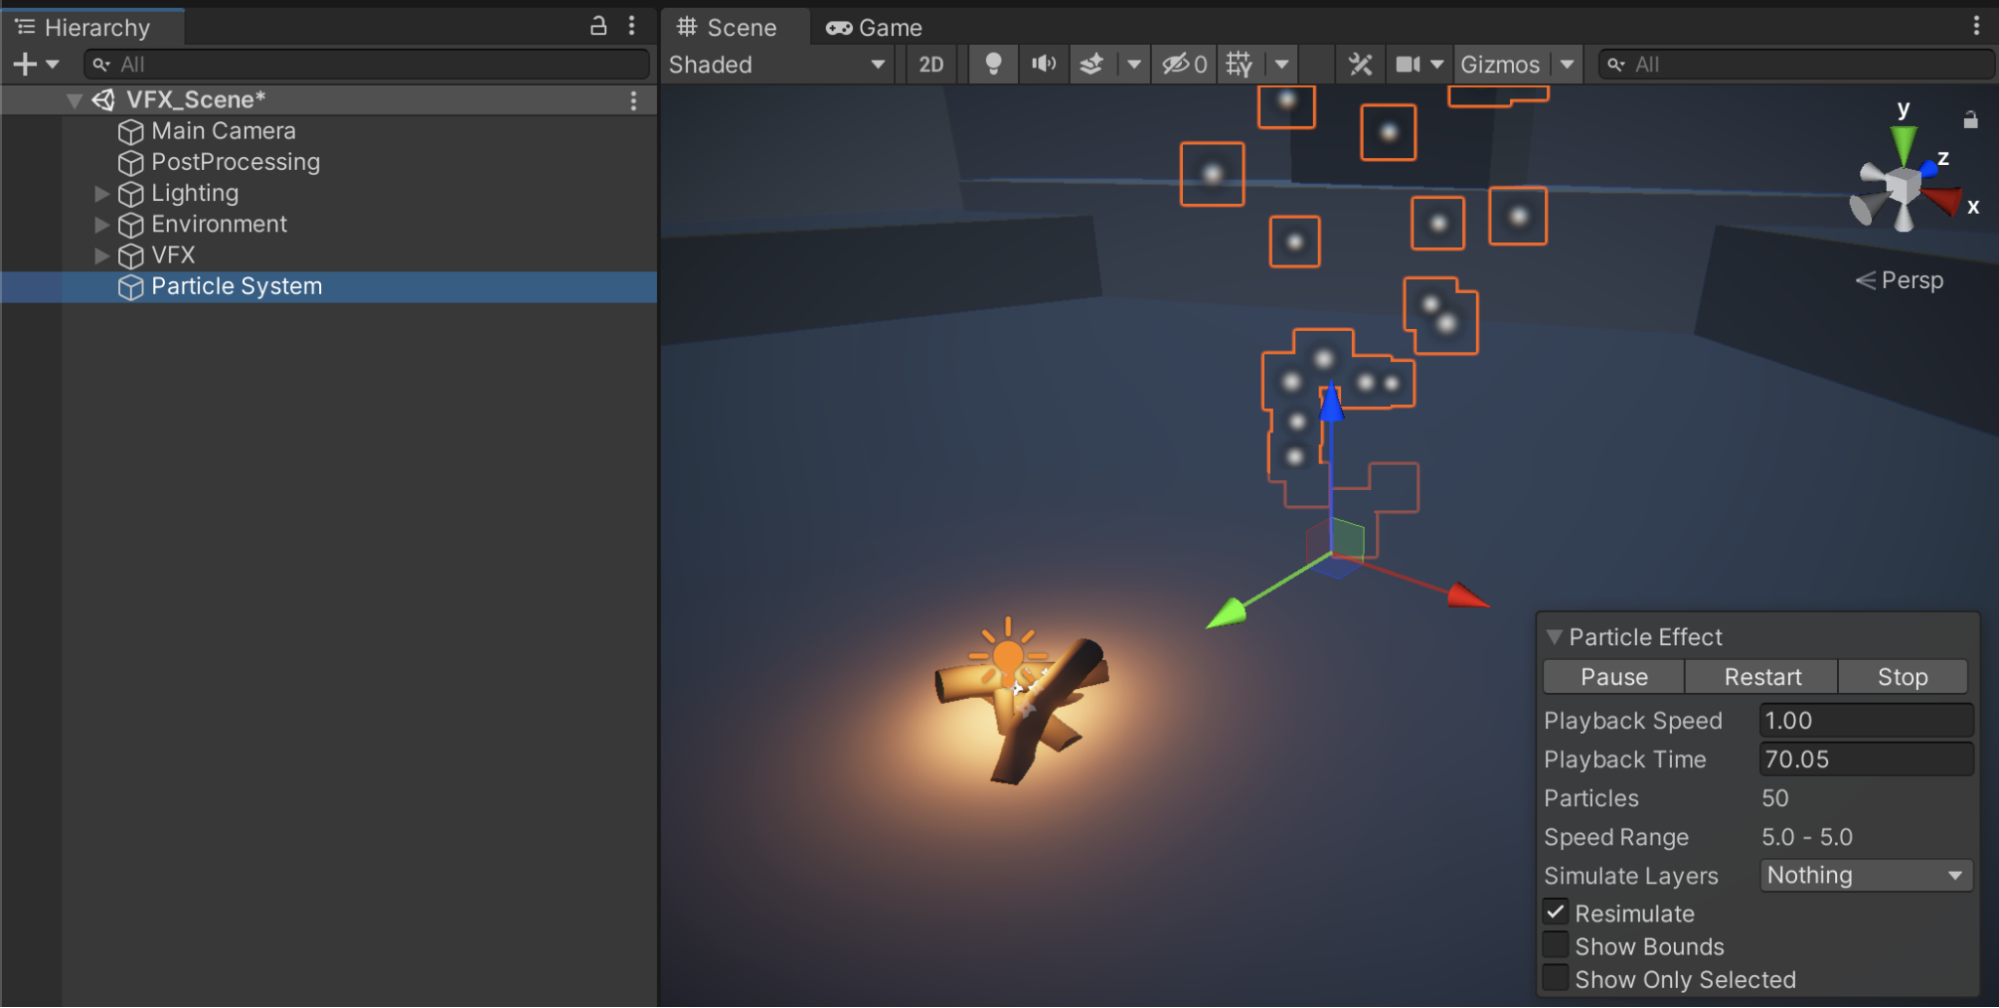Click the Playback Speed input field

[1865, 720]
